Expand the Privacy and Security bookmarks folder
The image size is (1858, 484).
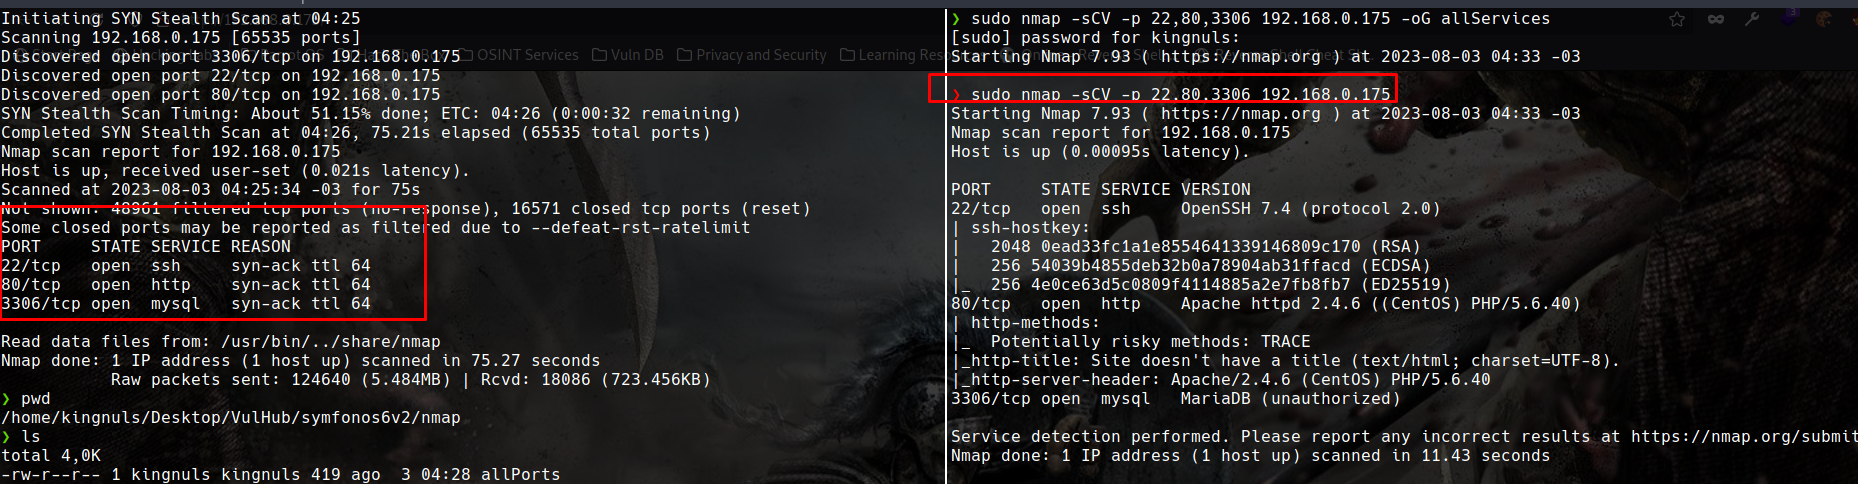[x=752, y=55]
